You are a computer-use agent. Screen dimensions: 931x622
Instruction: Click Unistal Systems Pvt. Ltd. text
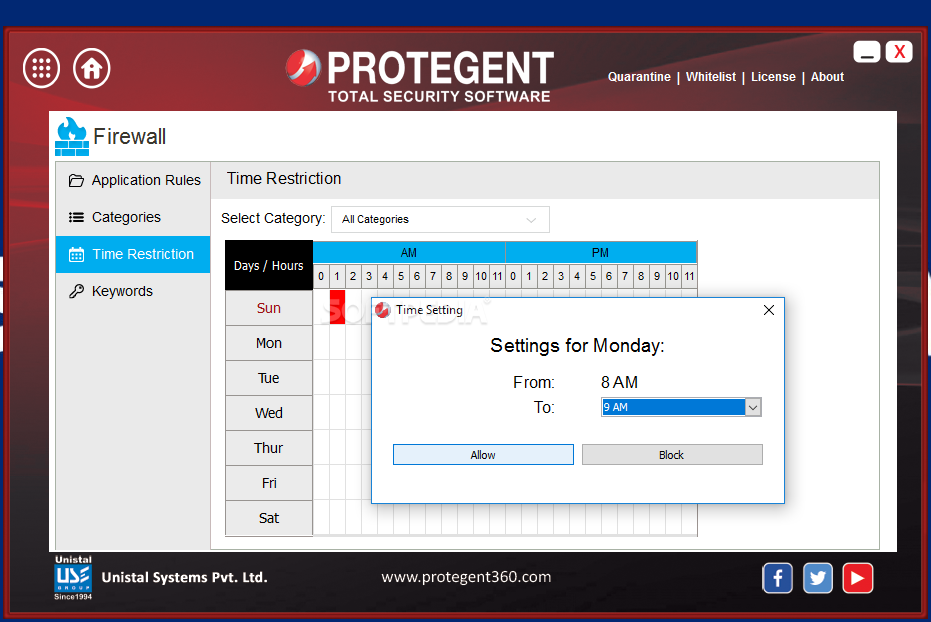(185, 577)
